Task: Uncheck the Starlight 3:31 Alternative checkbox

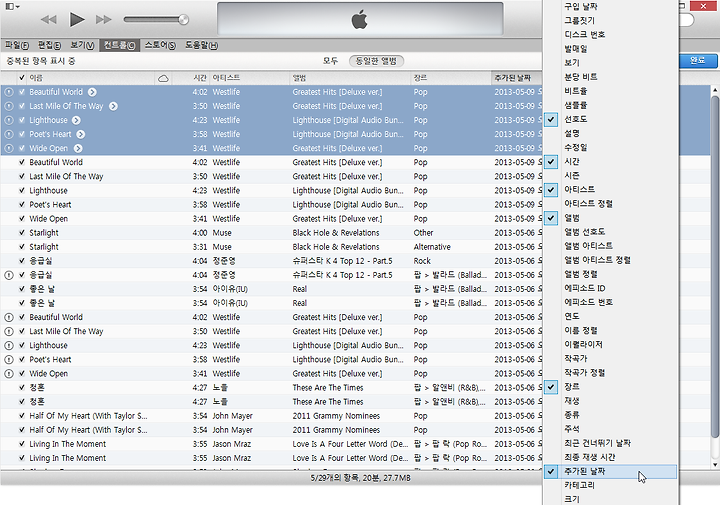Action: coord(22,247)
